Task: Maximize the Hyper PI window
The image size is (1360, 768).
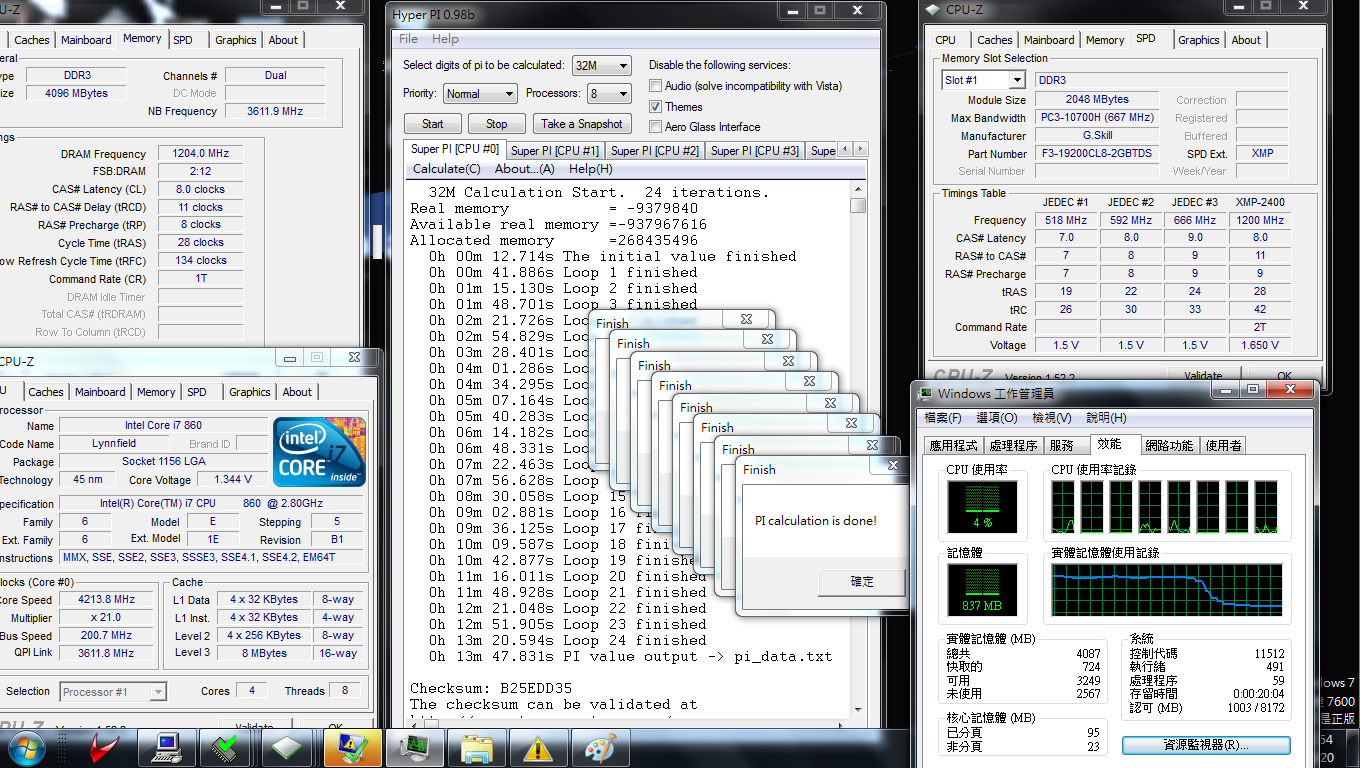Action: pyautogui.click(x=819, y=10)
